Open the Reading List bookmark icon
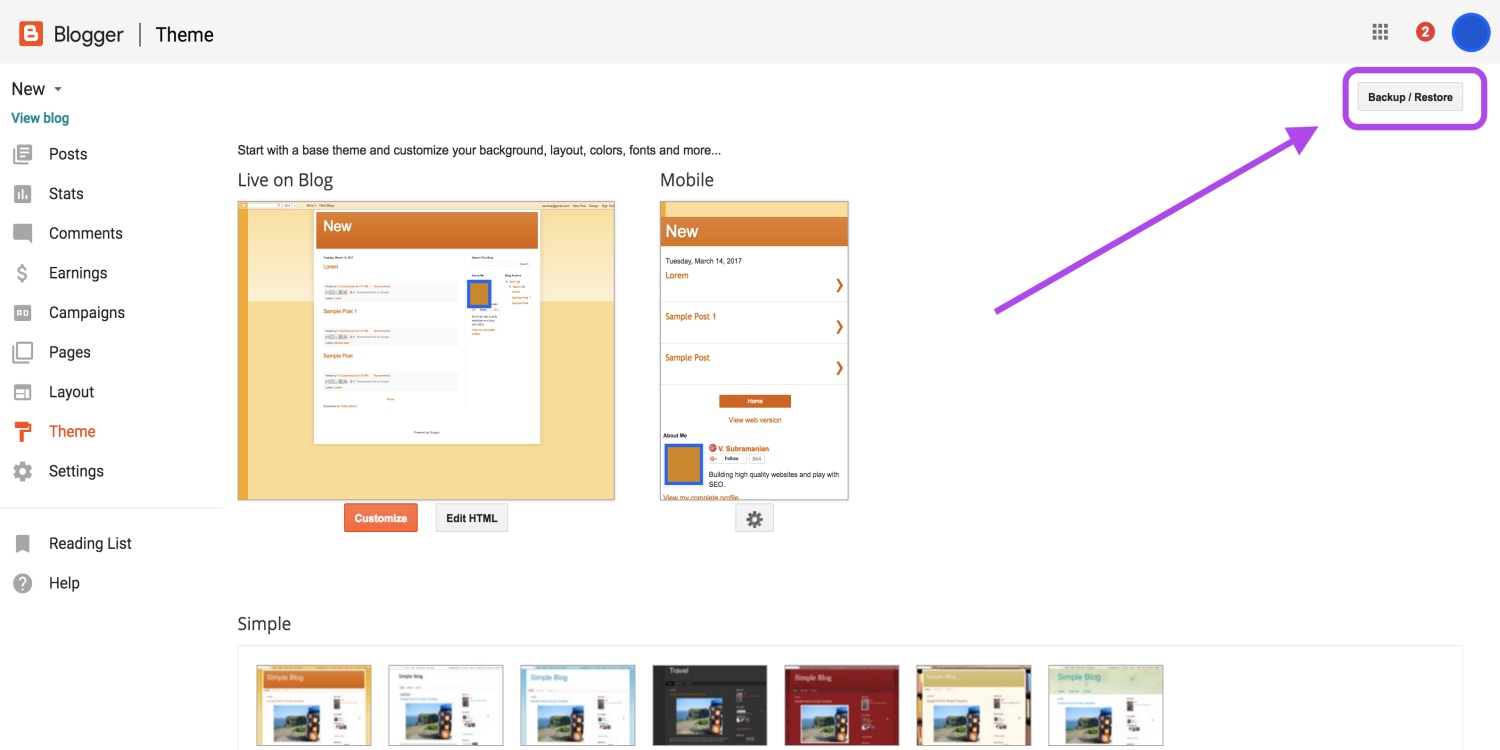Image resolution: width=1500 pixels, height=750 pixels. 23,543
